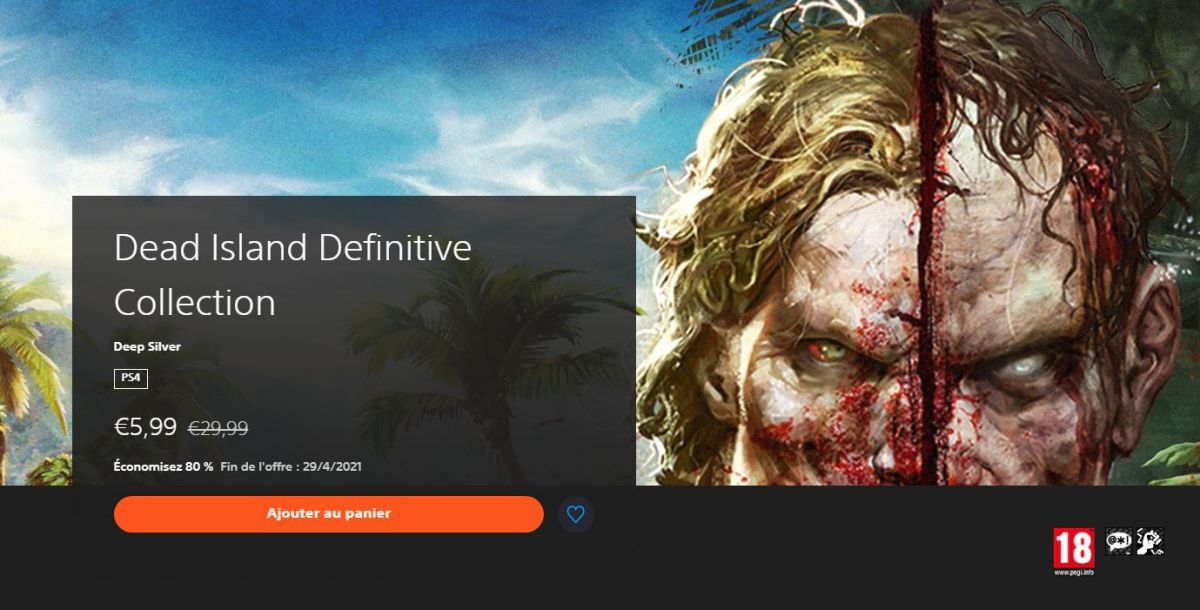Click the violence content descriptor icon
The width and height of the screenshot is (1200, 610).
coord(1150,541)
